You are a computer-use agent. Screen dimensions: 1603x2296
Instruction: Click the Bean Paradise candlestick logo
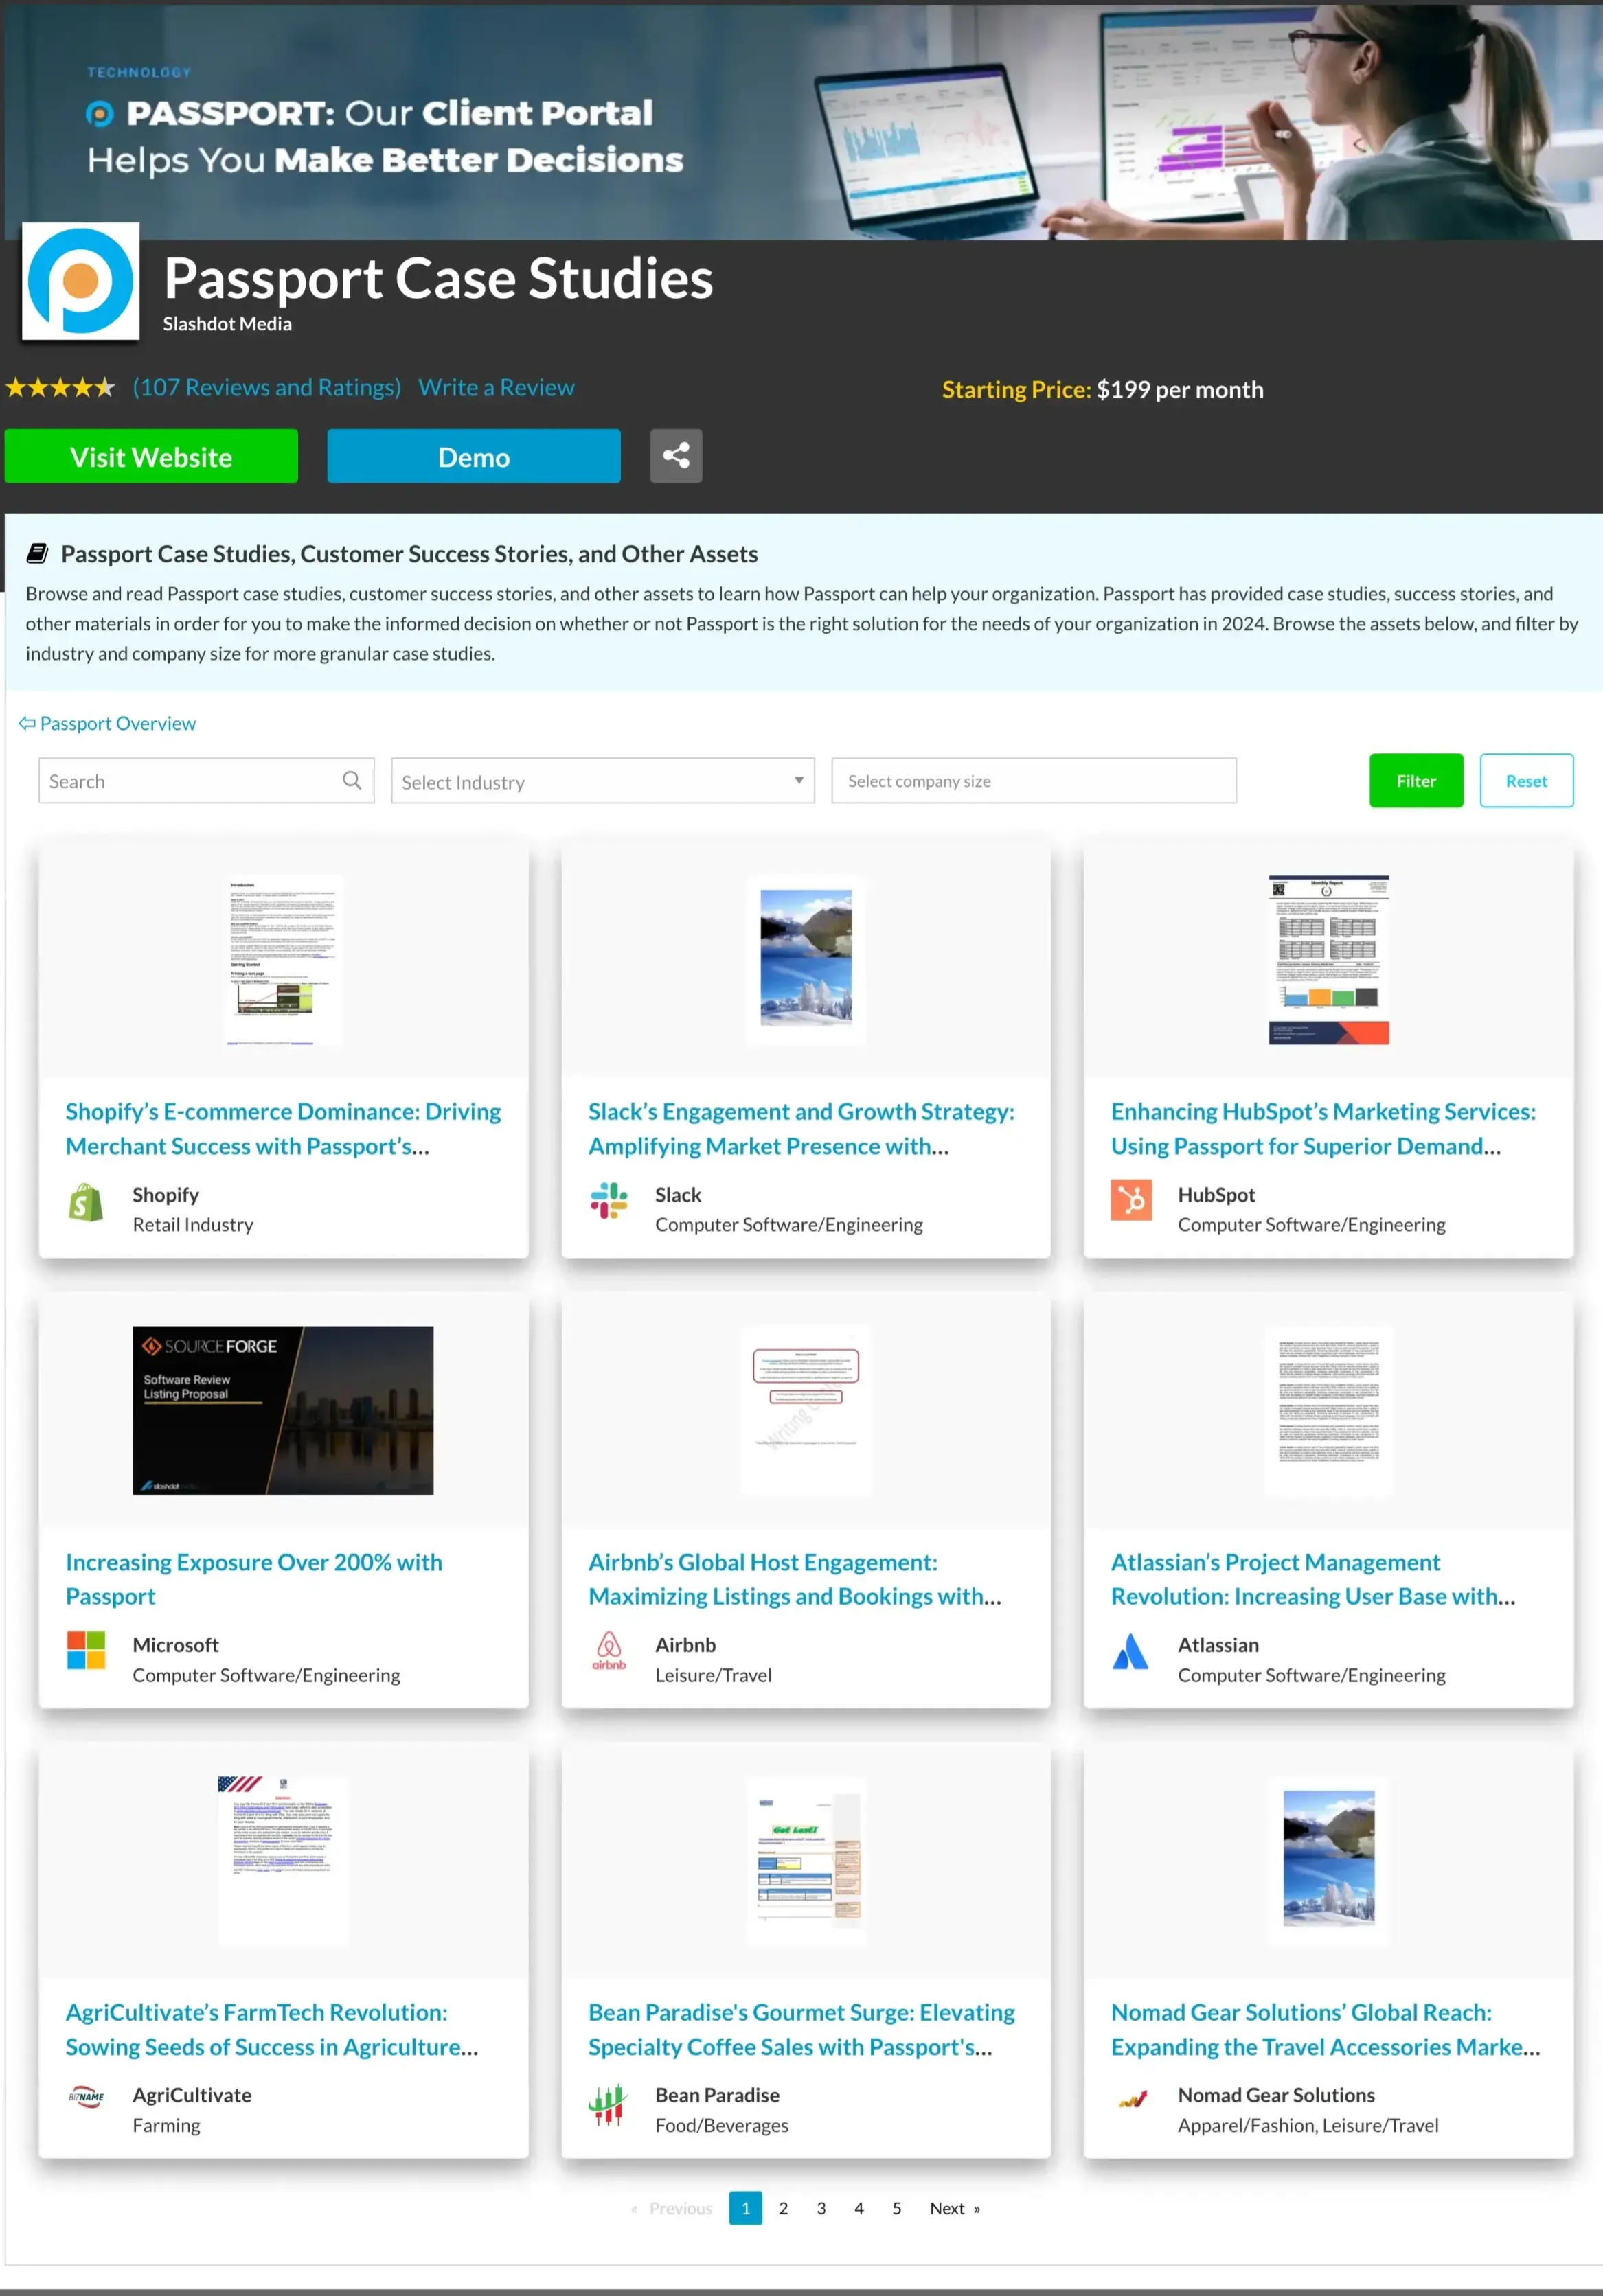(x=608, y=2104)
